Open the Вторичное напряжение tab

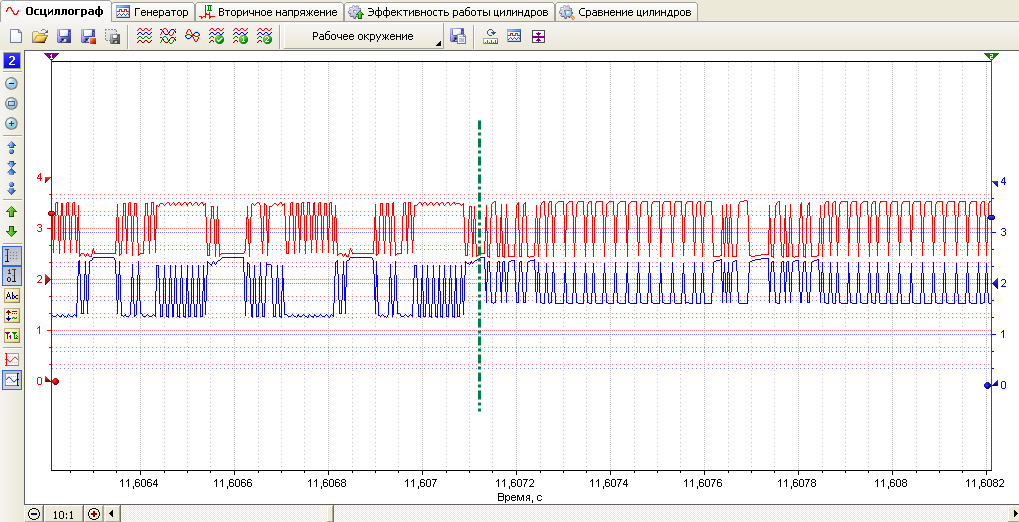270,12
